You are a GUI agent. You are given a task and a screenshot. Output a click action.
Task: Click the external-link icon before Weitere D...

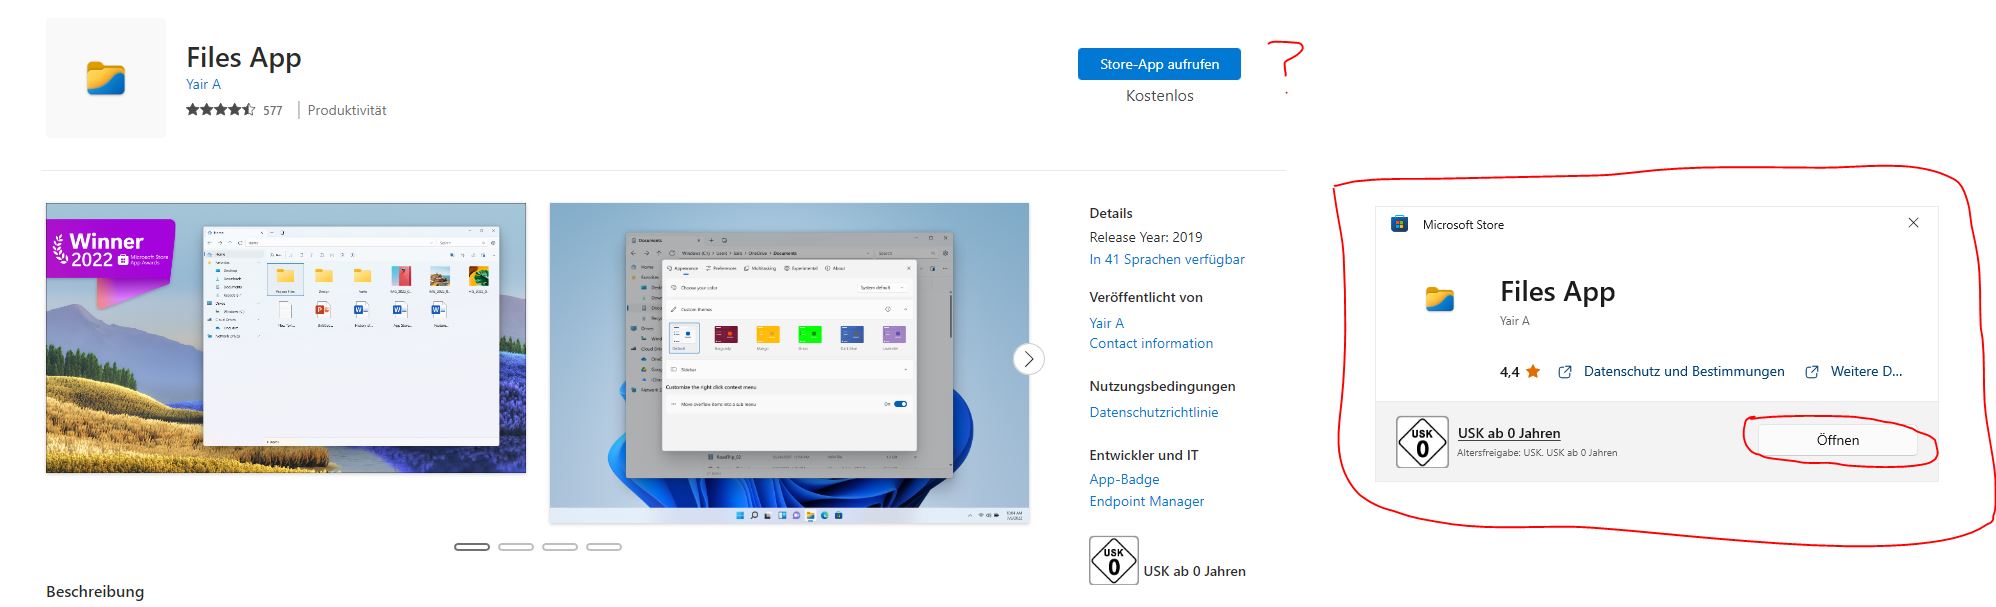[1811, 372]
